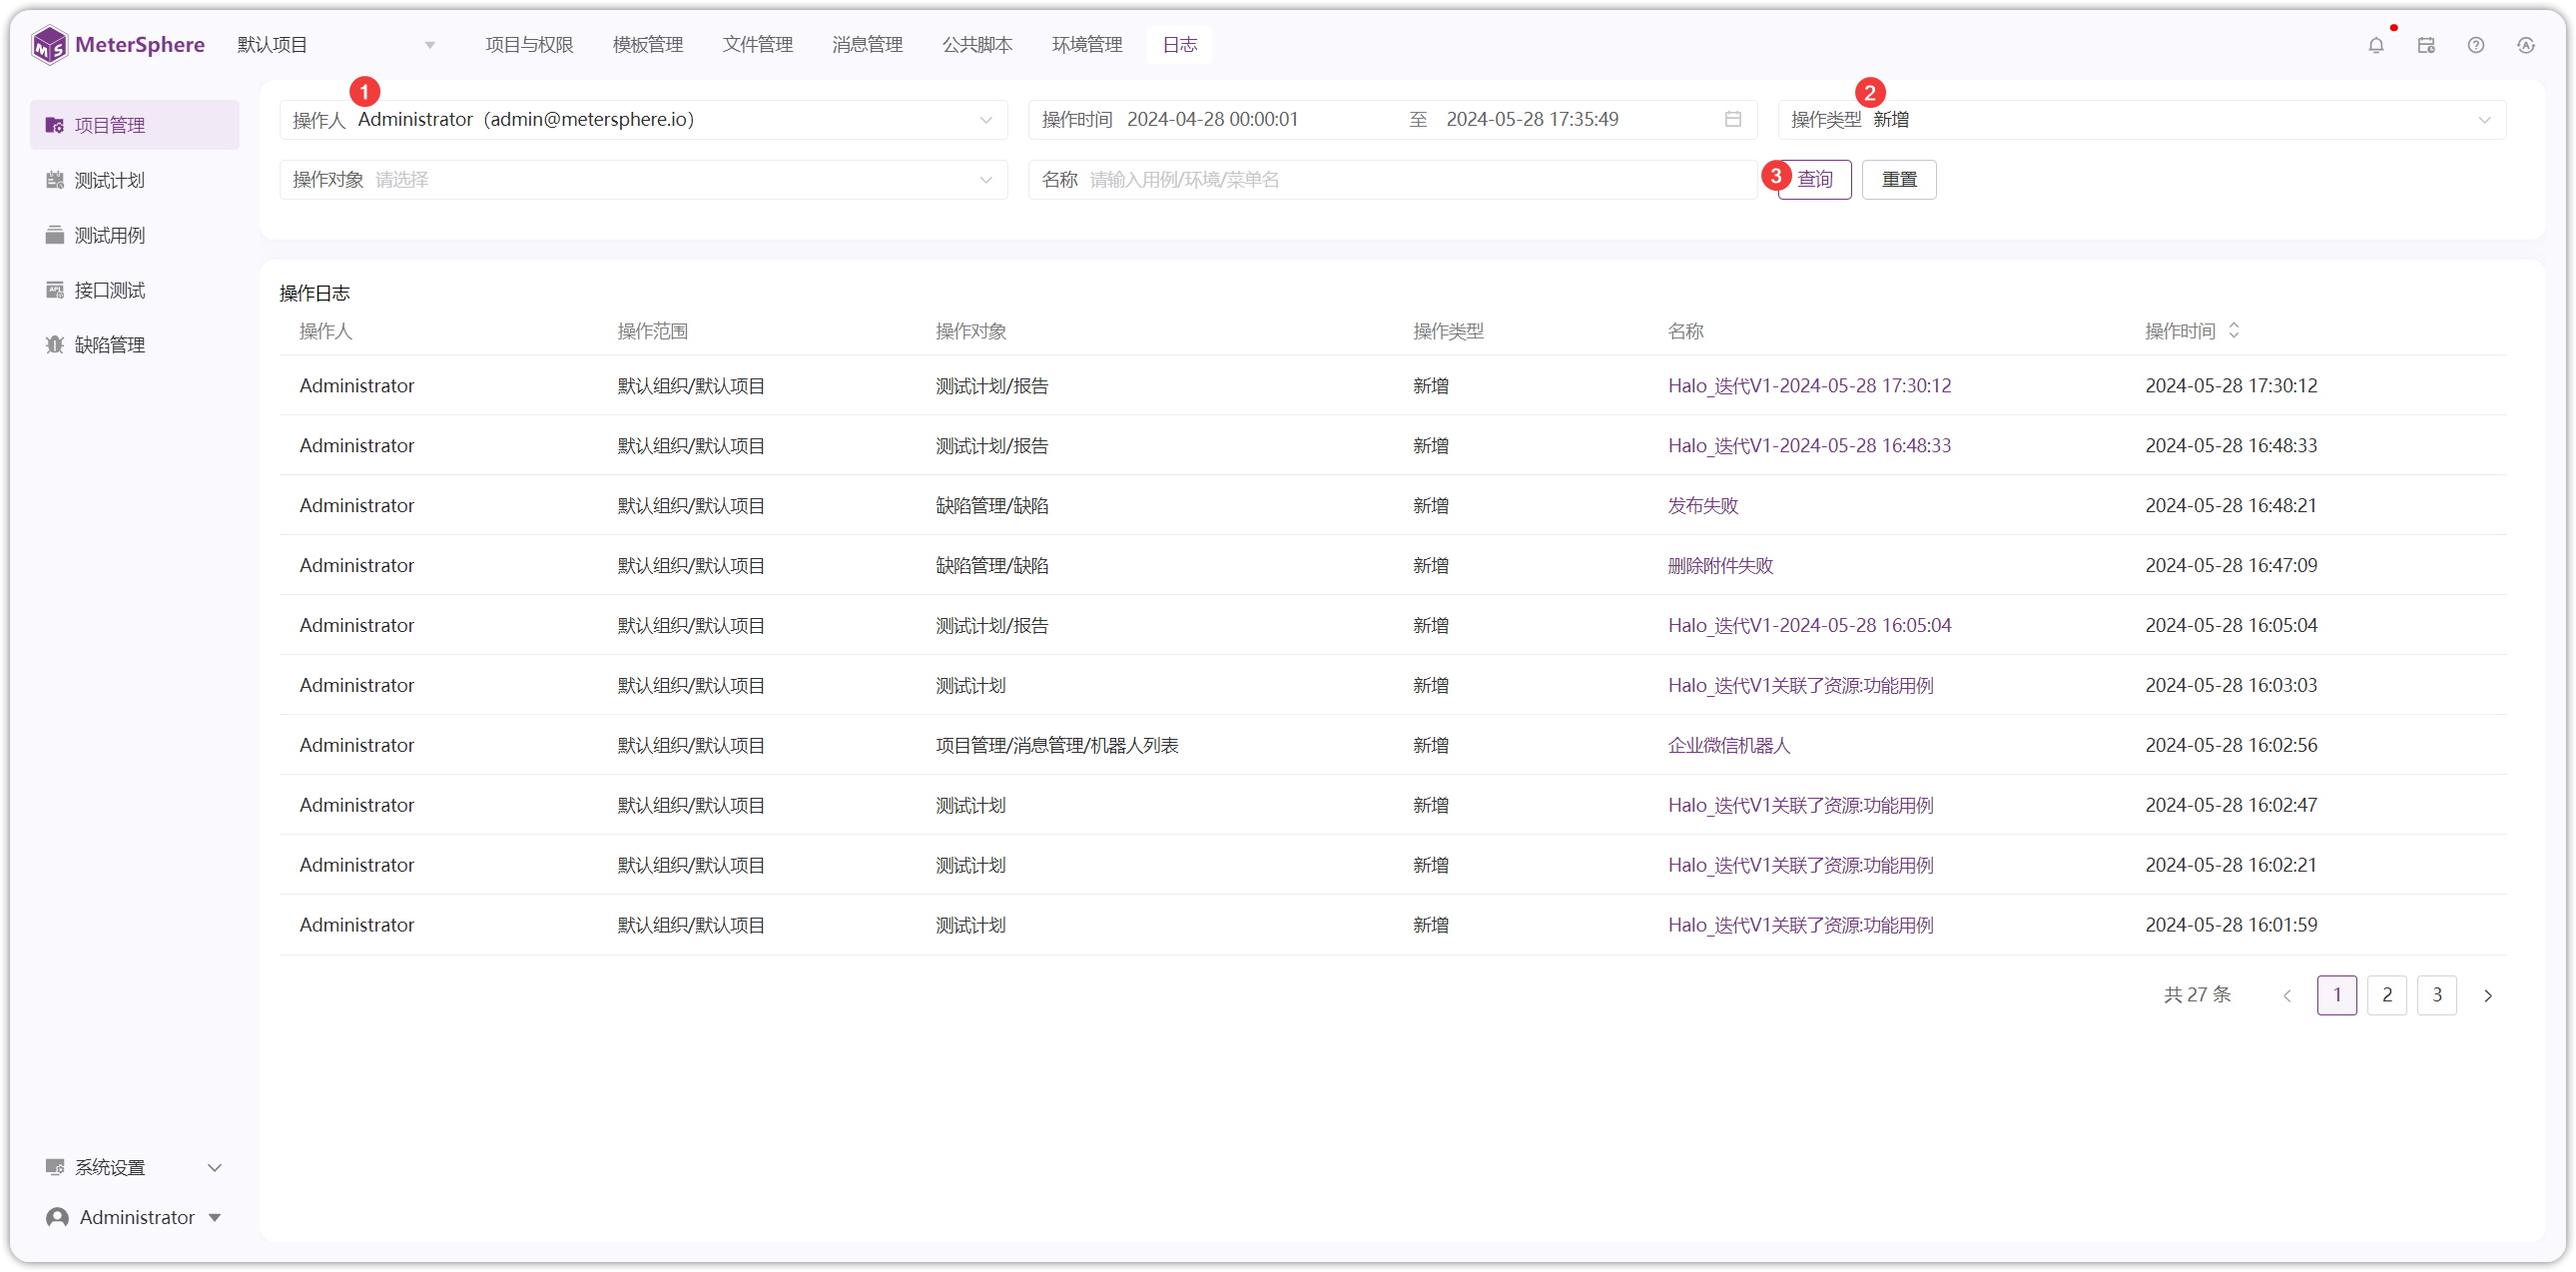
Task: Open the 发布失败 link
Action: coord(1703,505)
